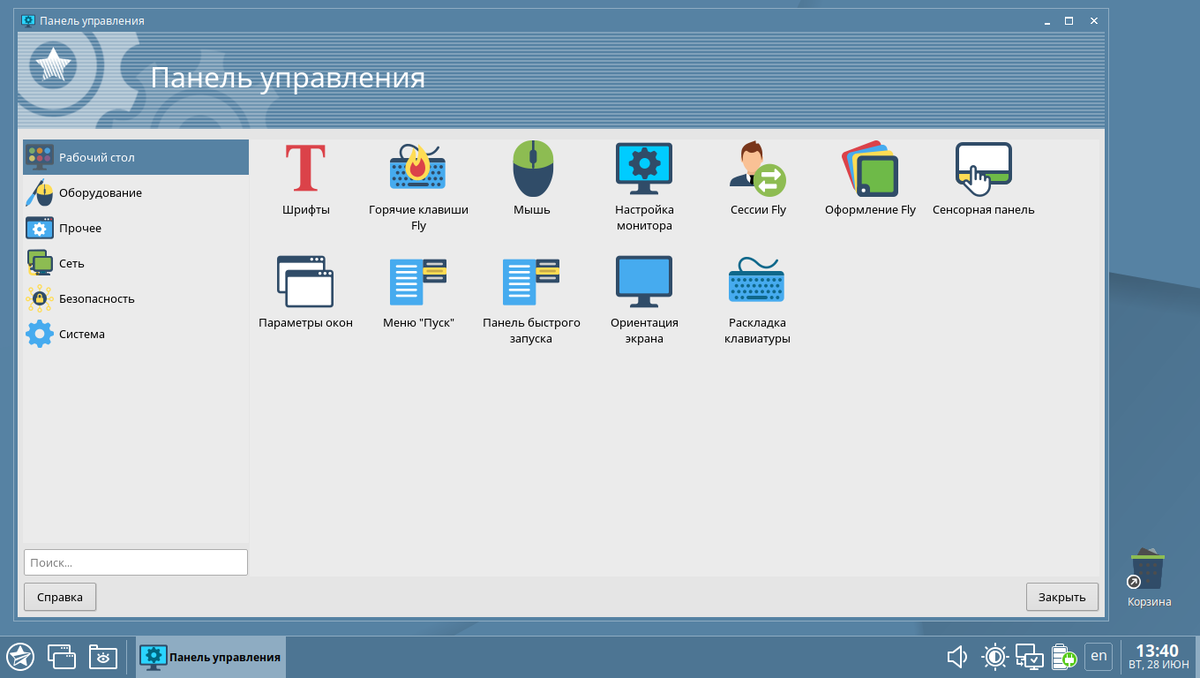Select the Рабочий стол category
The image size is (1200, 678).
pyautogui.click(x=135, y=157)
